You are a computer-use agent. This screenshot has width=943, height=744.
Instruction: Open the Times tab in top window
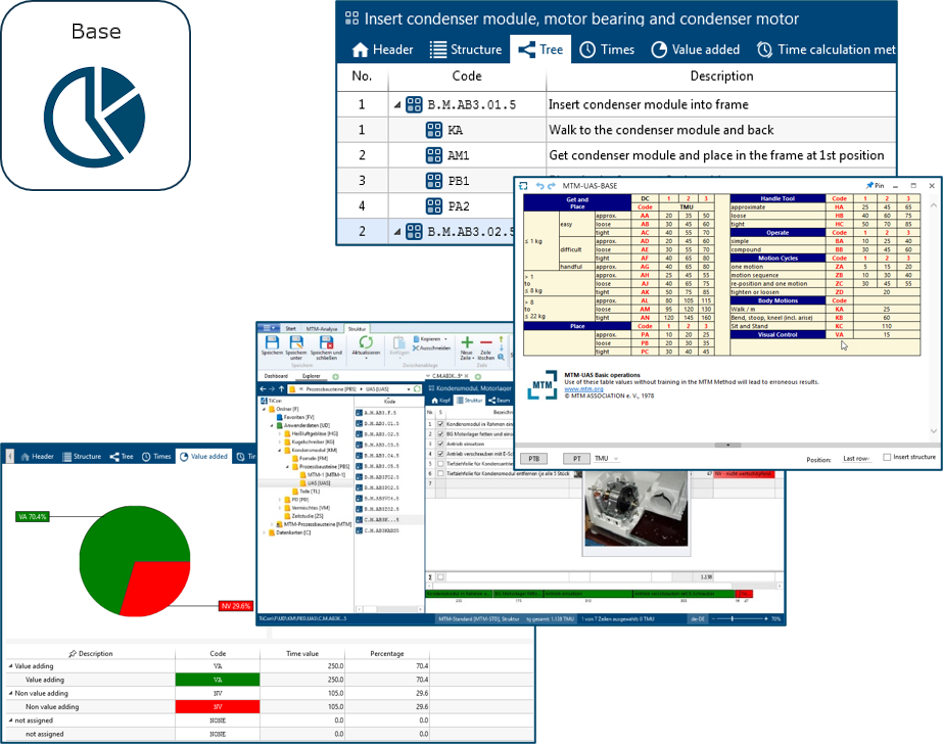[x=607, y=49]
